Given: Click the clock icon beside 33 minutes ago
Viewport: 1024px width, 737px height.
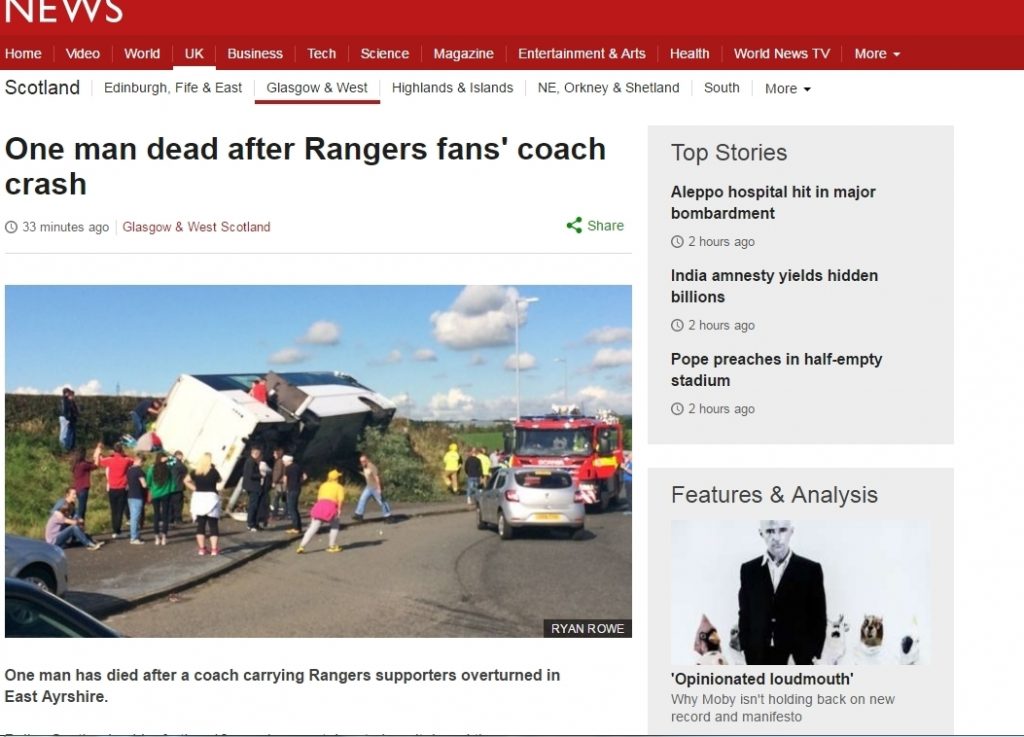Looking at the screenshot, I should [x=11, y=227].
